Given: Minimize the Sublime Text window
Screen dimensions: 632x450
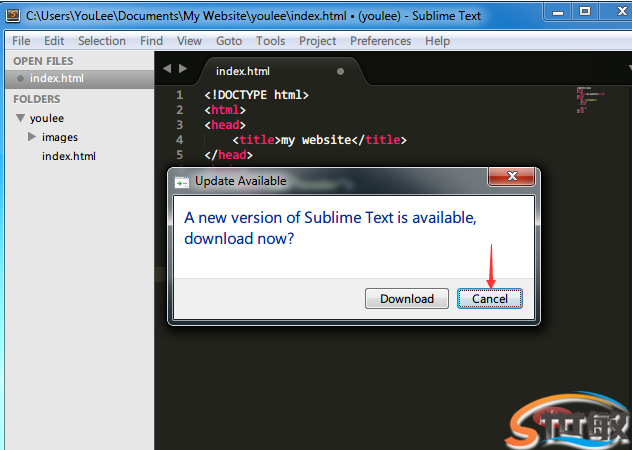Looking at the screenshot, I should tap(558, 12).
